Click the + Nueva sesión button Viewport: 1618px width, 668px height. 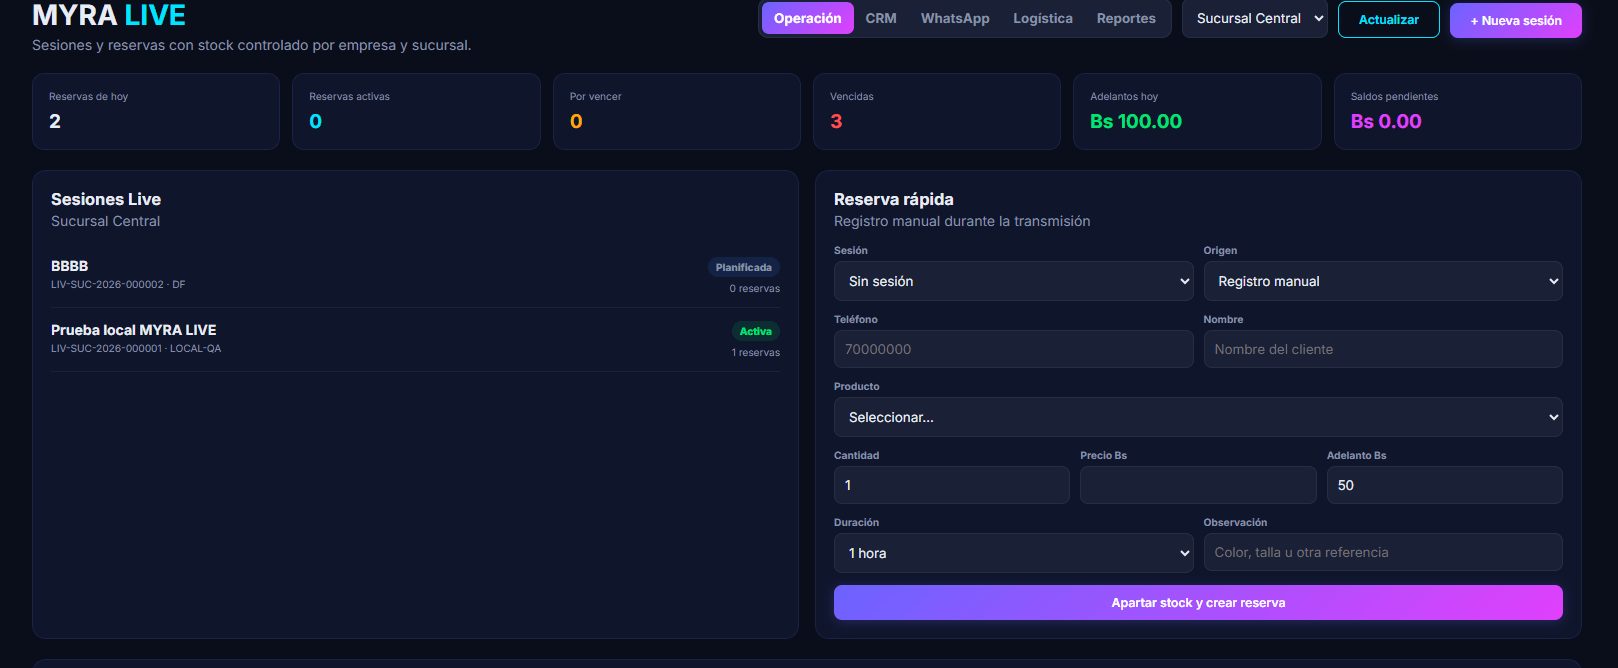click(x=1515, y=20)
